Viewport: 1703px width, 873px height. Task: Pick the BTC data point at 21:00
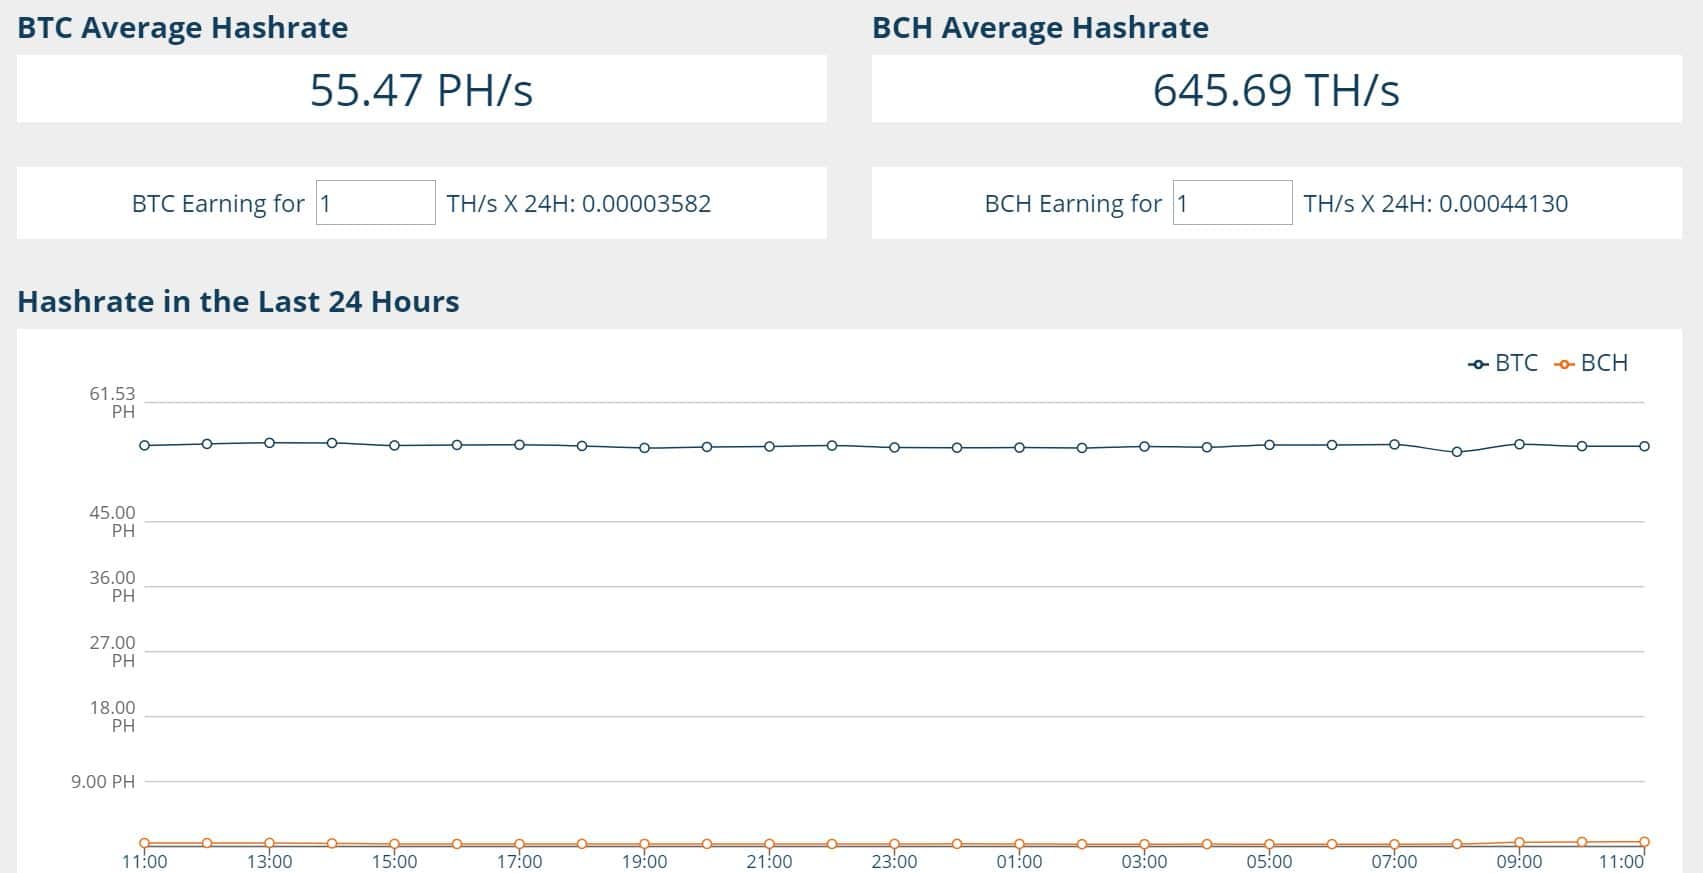pos(770,446)
